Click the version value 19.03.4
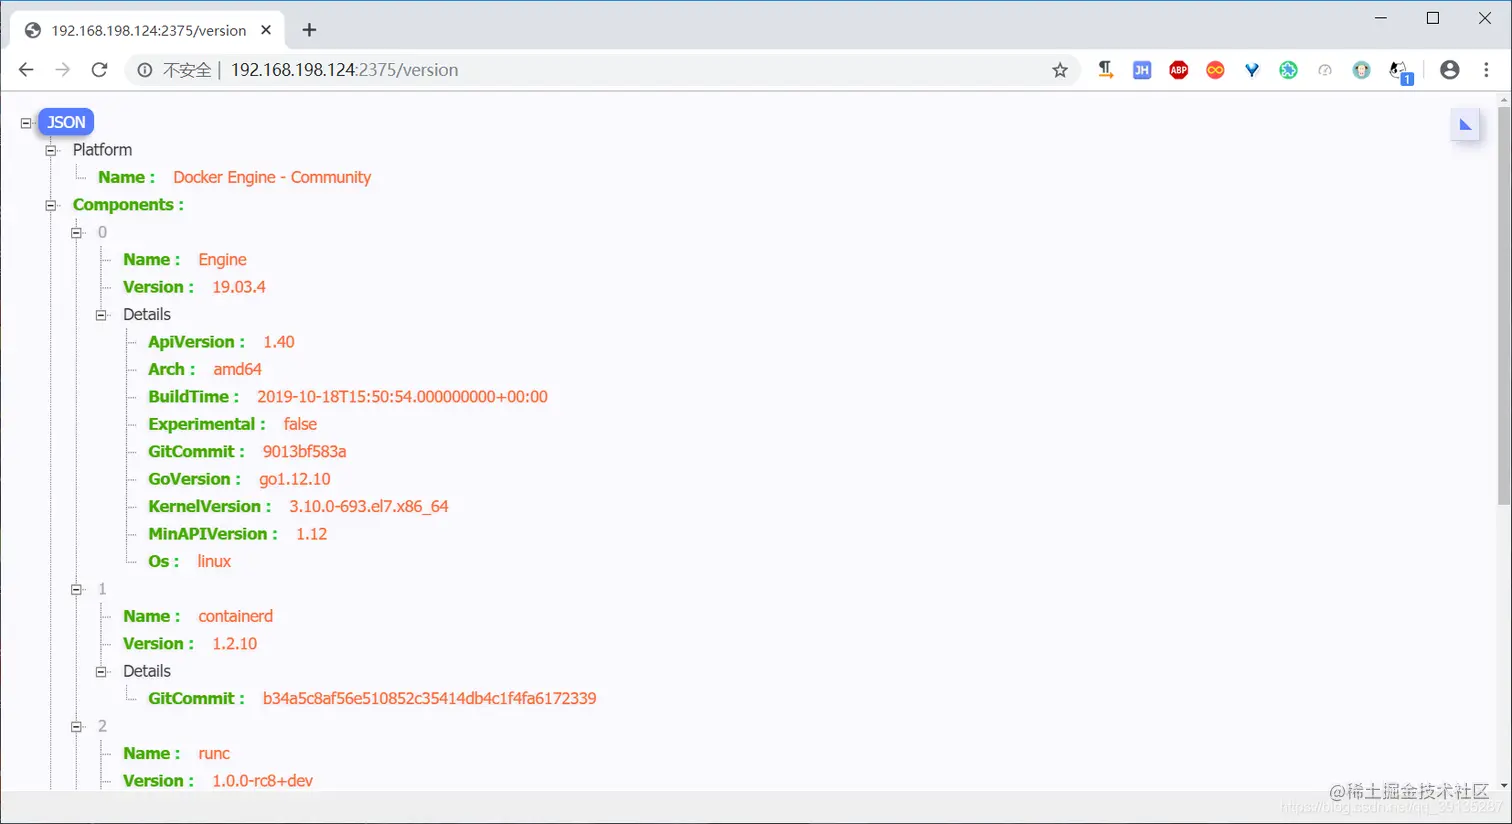The width and height of the screenshot is (1512, 824). pyautogui.click(x=239, y=287)
